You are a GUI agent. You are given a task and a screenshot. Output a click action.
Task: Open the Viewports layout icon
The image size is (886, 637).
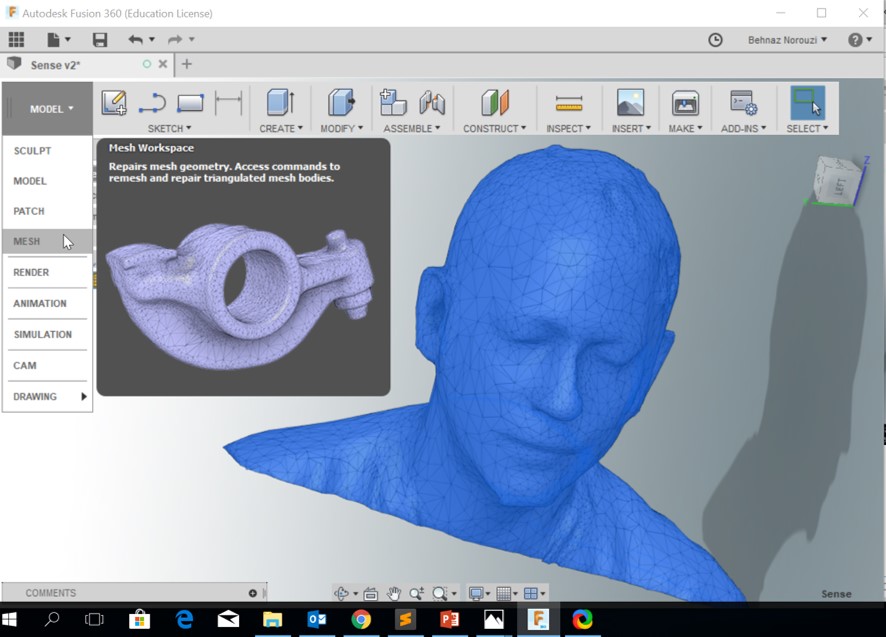pos(531,593)
